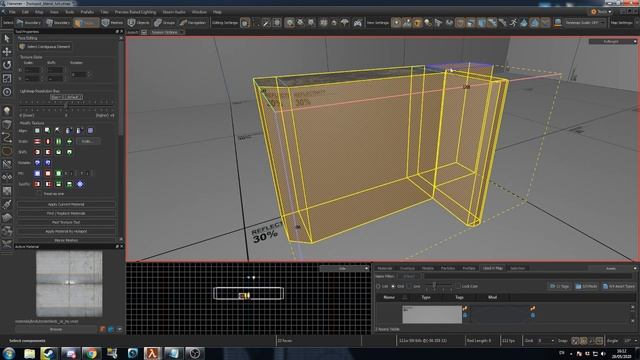
Task: Select the Path curve tool
Action: coord(7,138)
